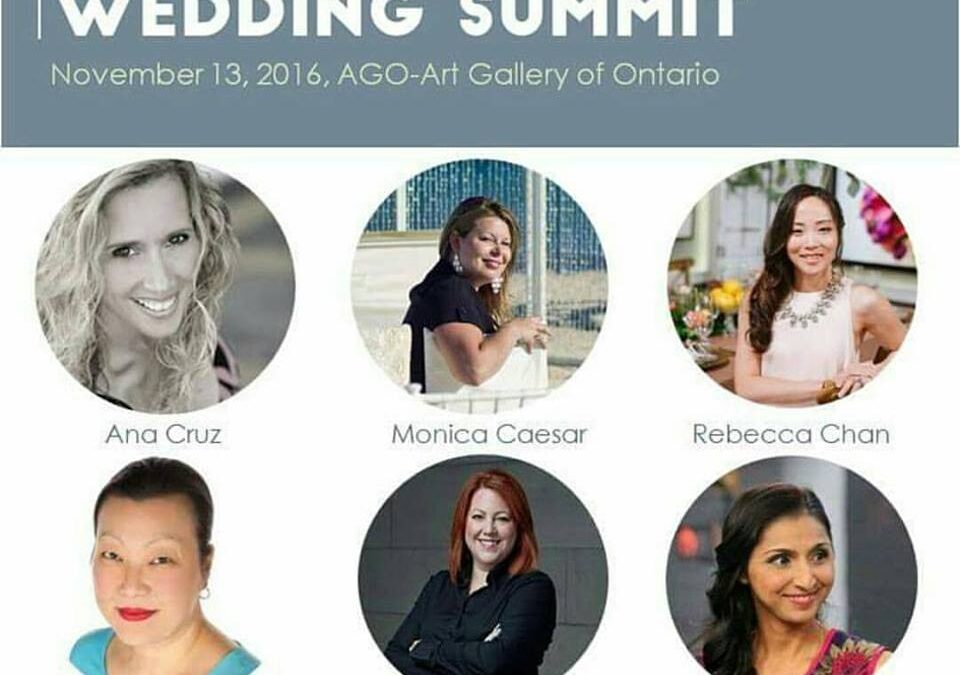Click the yellow flowers in Rebecca Chan's photo
The image size is (960, 675).
pyautogui.click(x=727, y=297)
